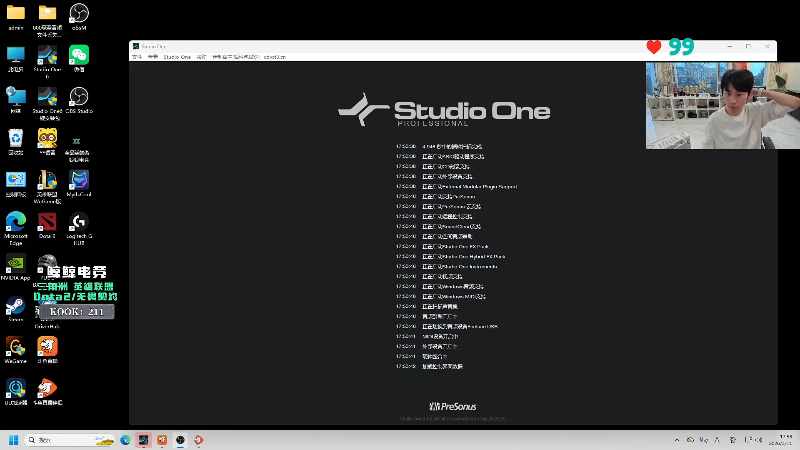Open the menu right of 'Studio One' in the menu bar
The image size is (800, 450).
pos(201,57)
